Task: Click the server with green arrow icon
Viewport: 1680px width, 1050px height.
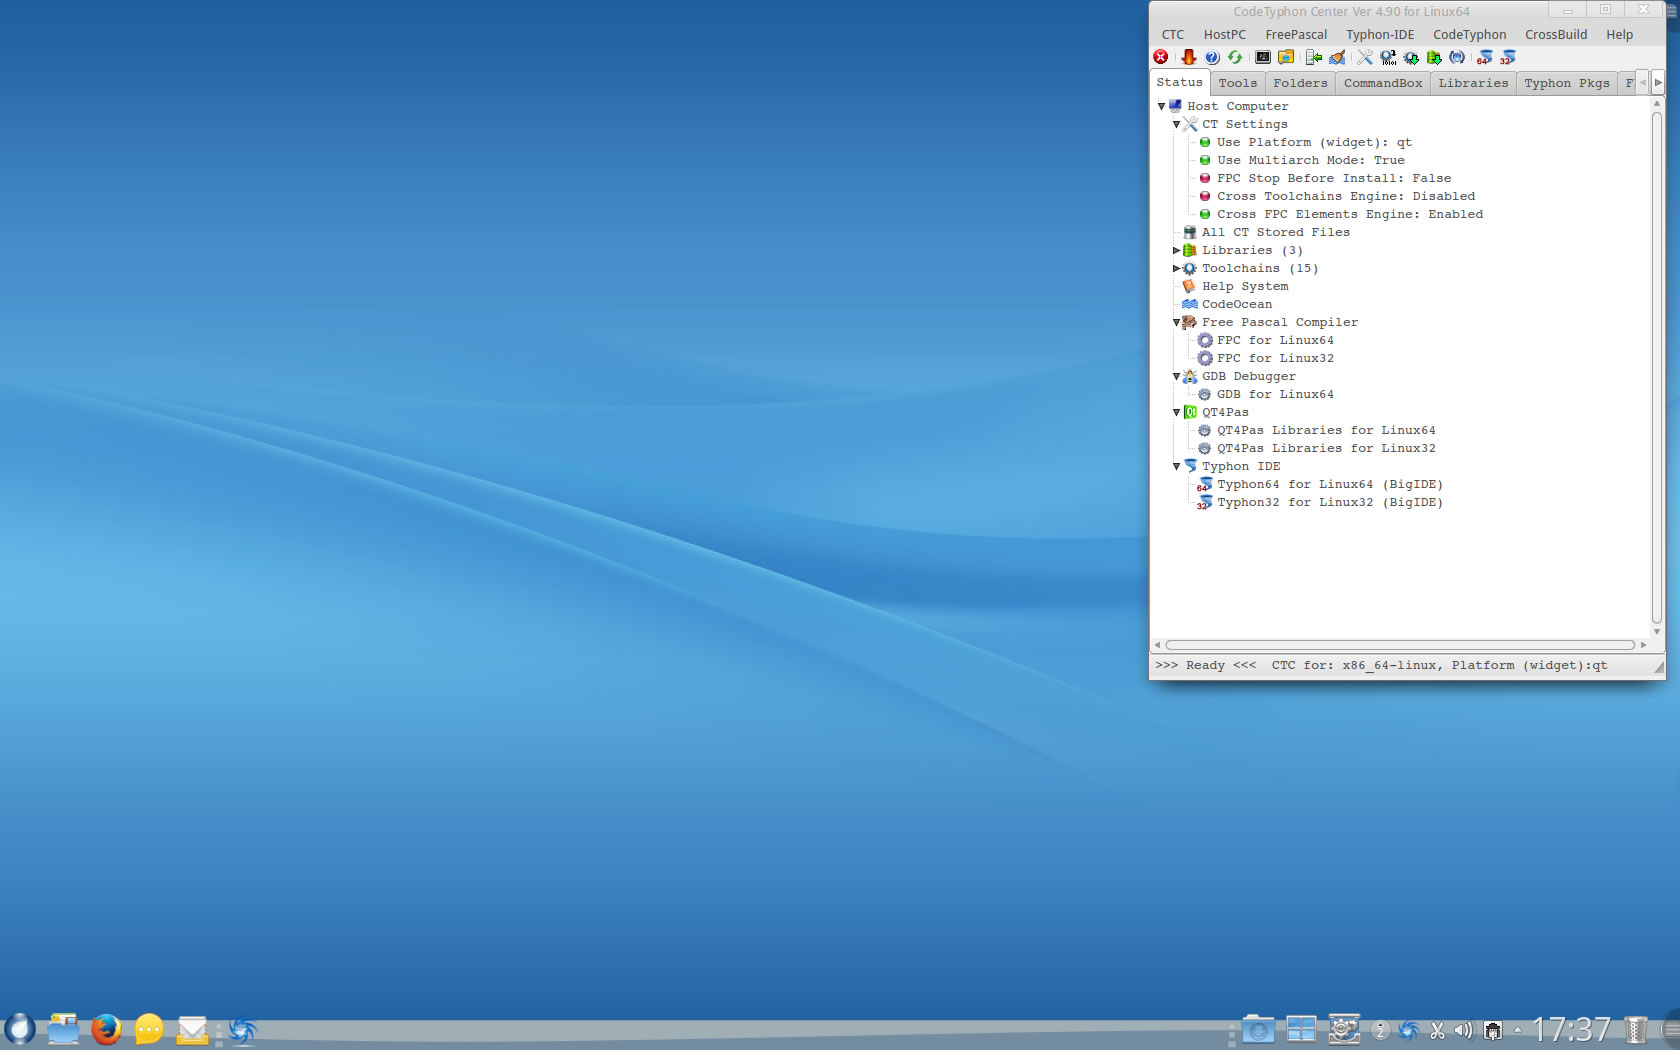Action: click(x=1314, y=57)
